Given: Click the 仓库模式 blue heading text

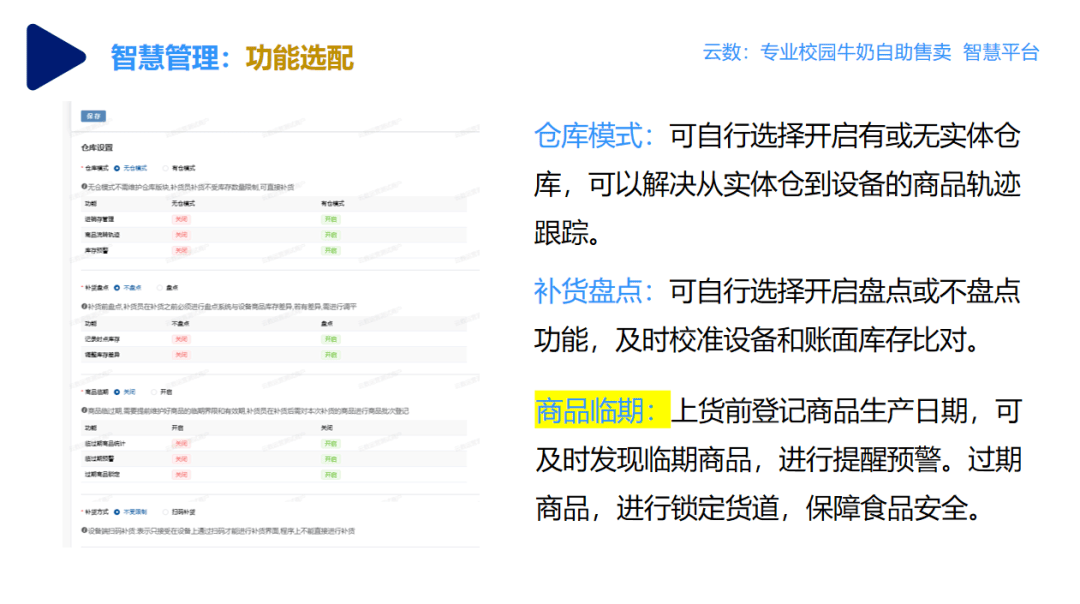Looking at the screenshot, I should 594,136.
